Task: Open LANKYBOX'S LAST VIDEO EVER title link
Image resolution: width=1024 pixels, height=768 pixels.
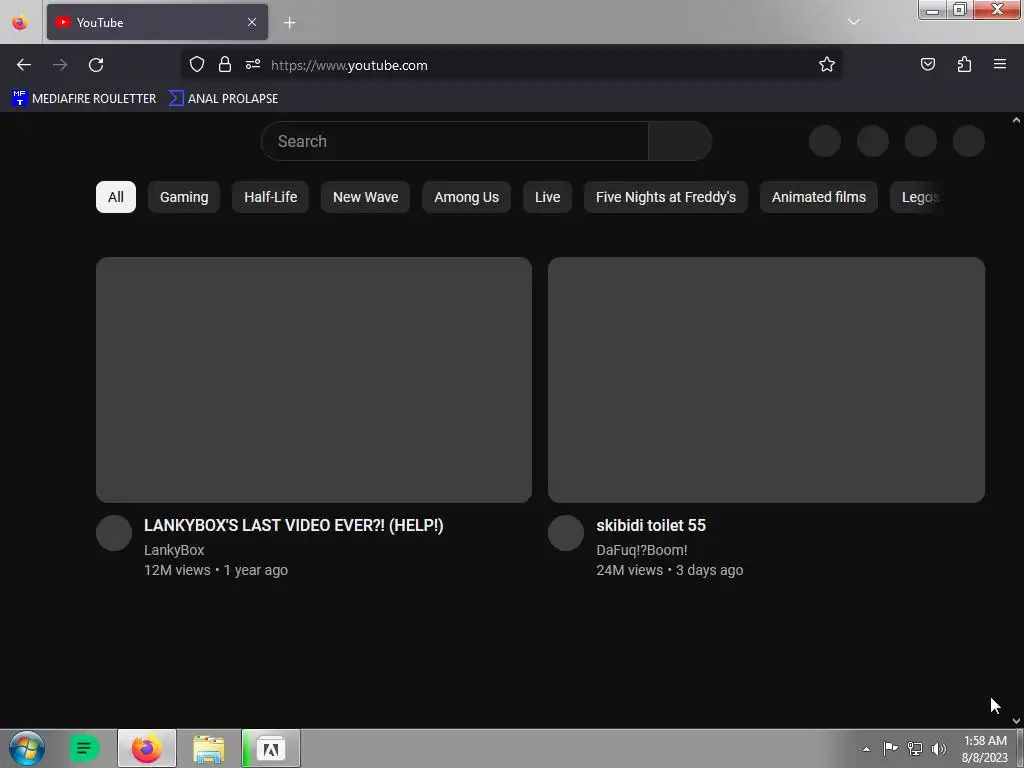Action: point(294,526)
